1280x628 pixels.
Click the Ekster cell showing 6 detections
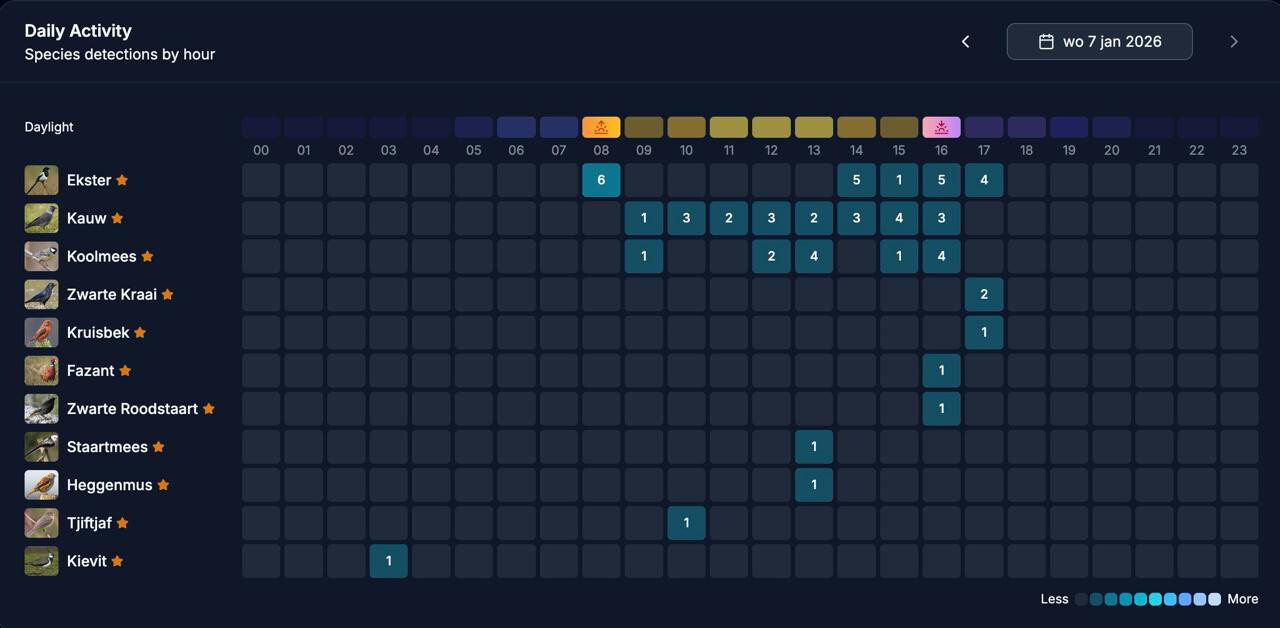point(601,181)
